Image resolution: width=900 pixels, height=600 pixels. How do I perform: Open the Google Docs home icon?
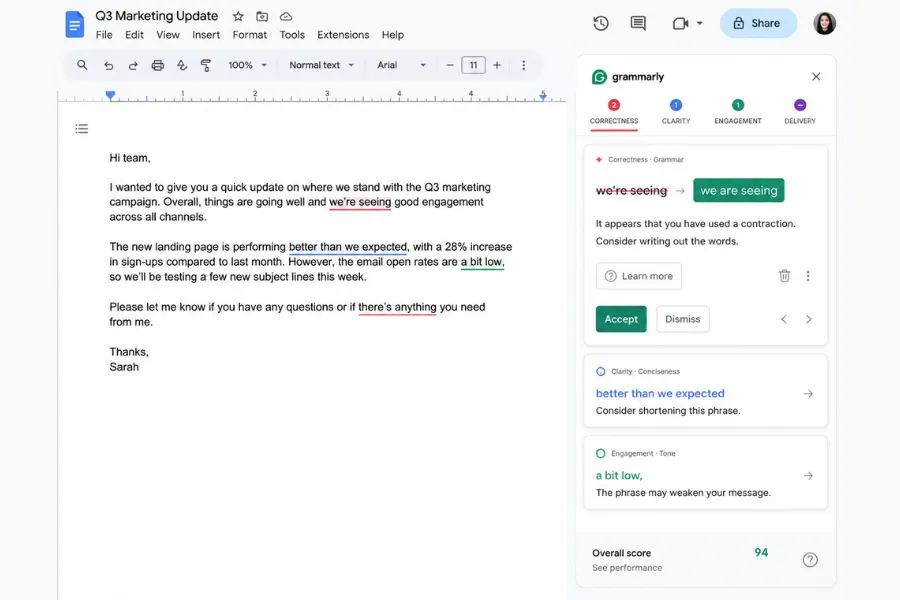(75, 25)
